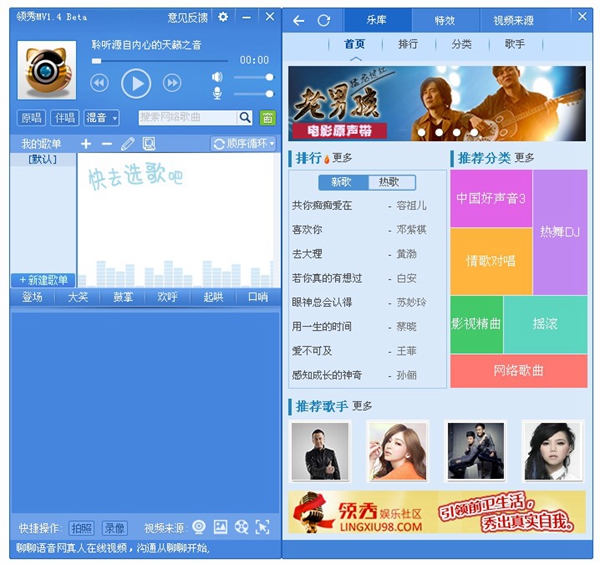Screen dimensions: 600x565
Task: Go back to the previous track
Action: (100, 83)
